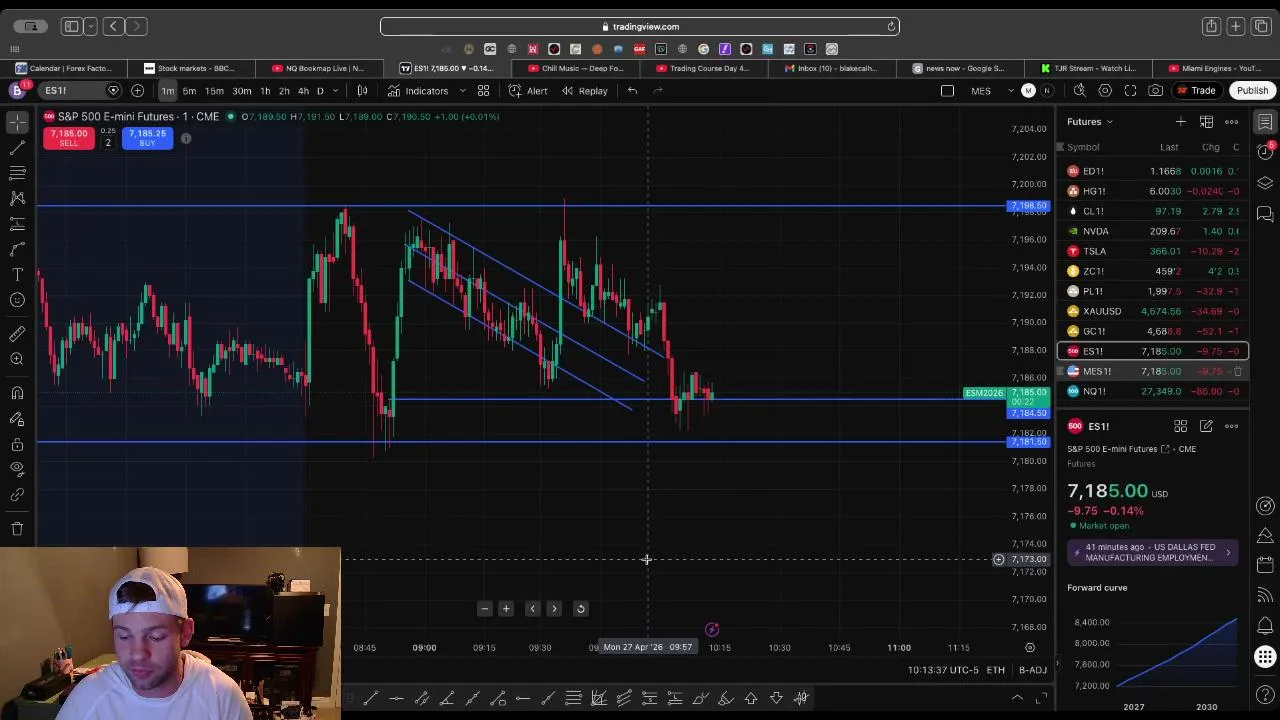This screenshot has width=1280, height=720.
Task: Select NQ1! in the watchlist
Action: click(x=1152, y=391)
